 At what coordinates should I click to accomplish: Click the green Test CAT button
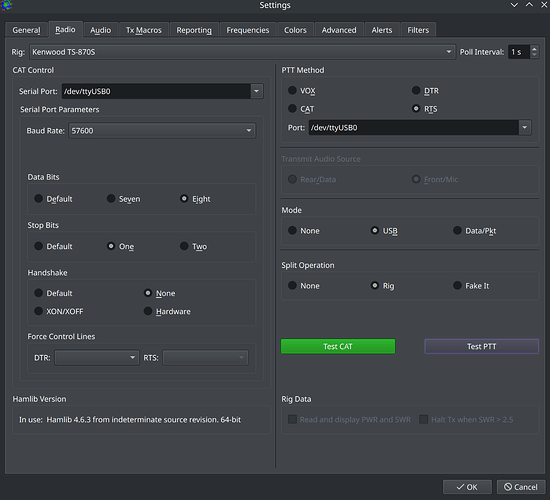338,346
